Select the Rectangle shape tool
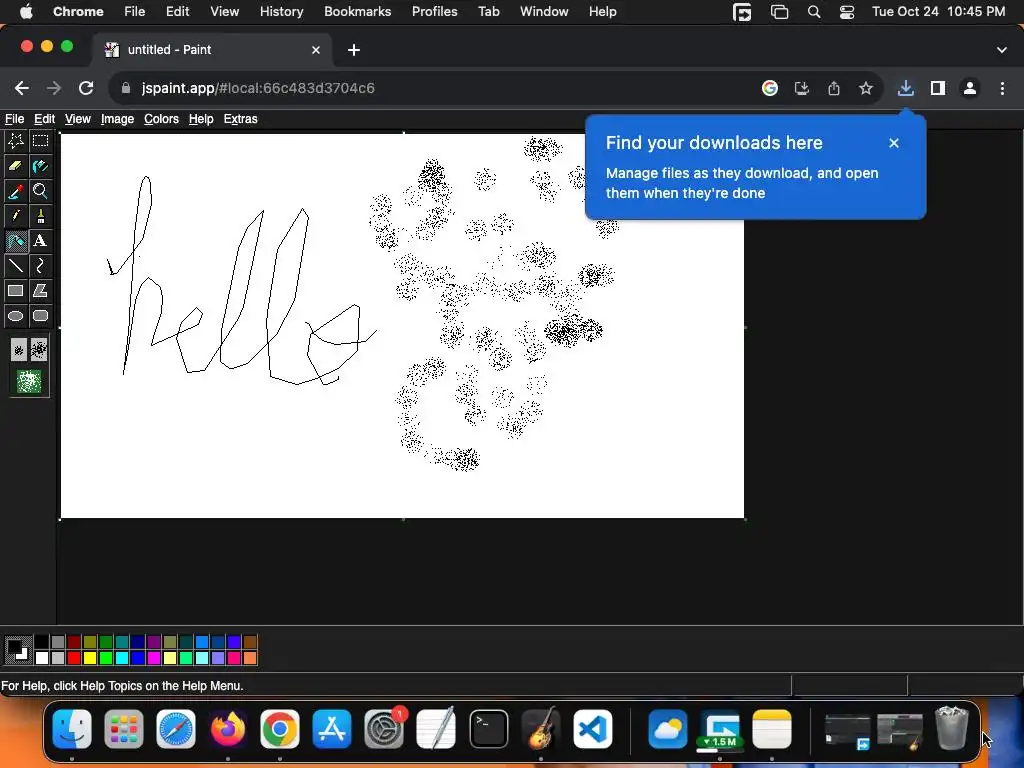This screenshot has height=768, width=1024. [16, 291]
